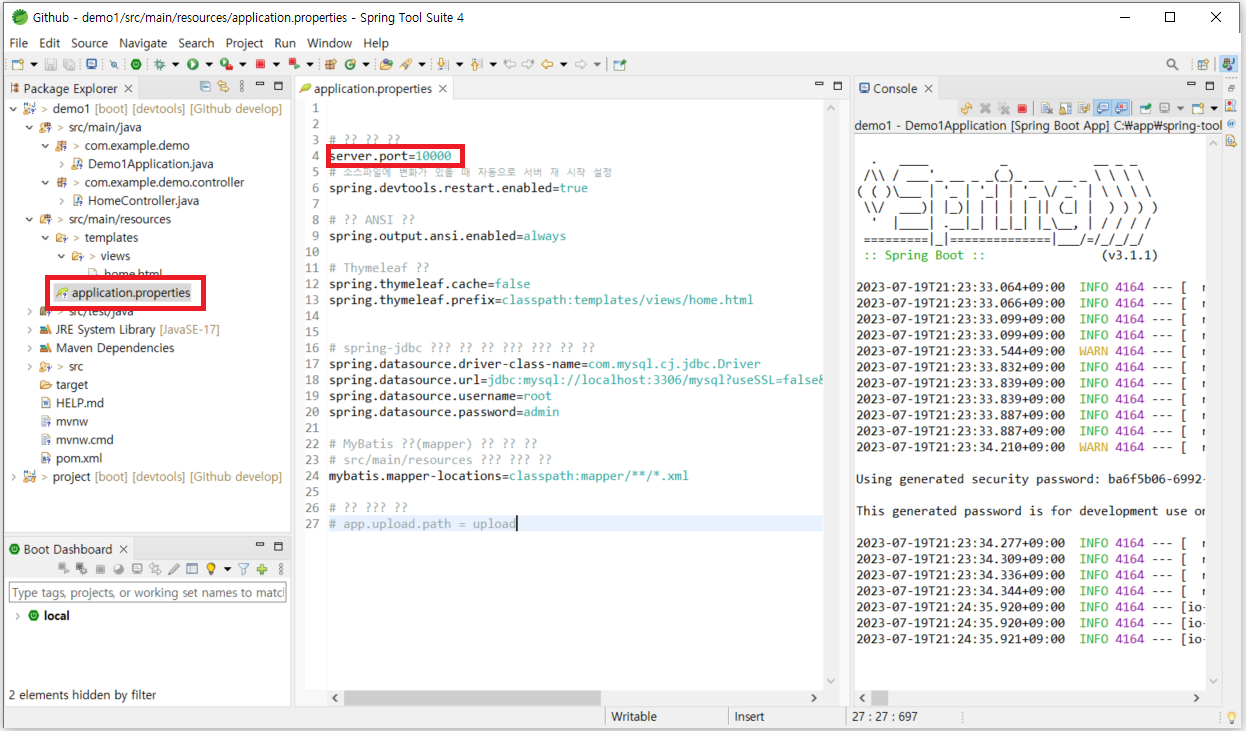This screenshot has width=1246, height=731.
Task: Expand the JRE System Library node
Action: tap(29, 329)
